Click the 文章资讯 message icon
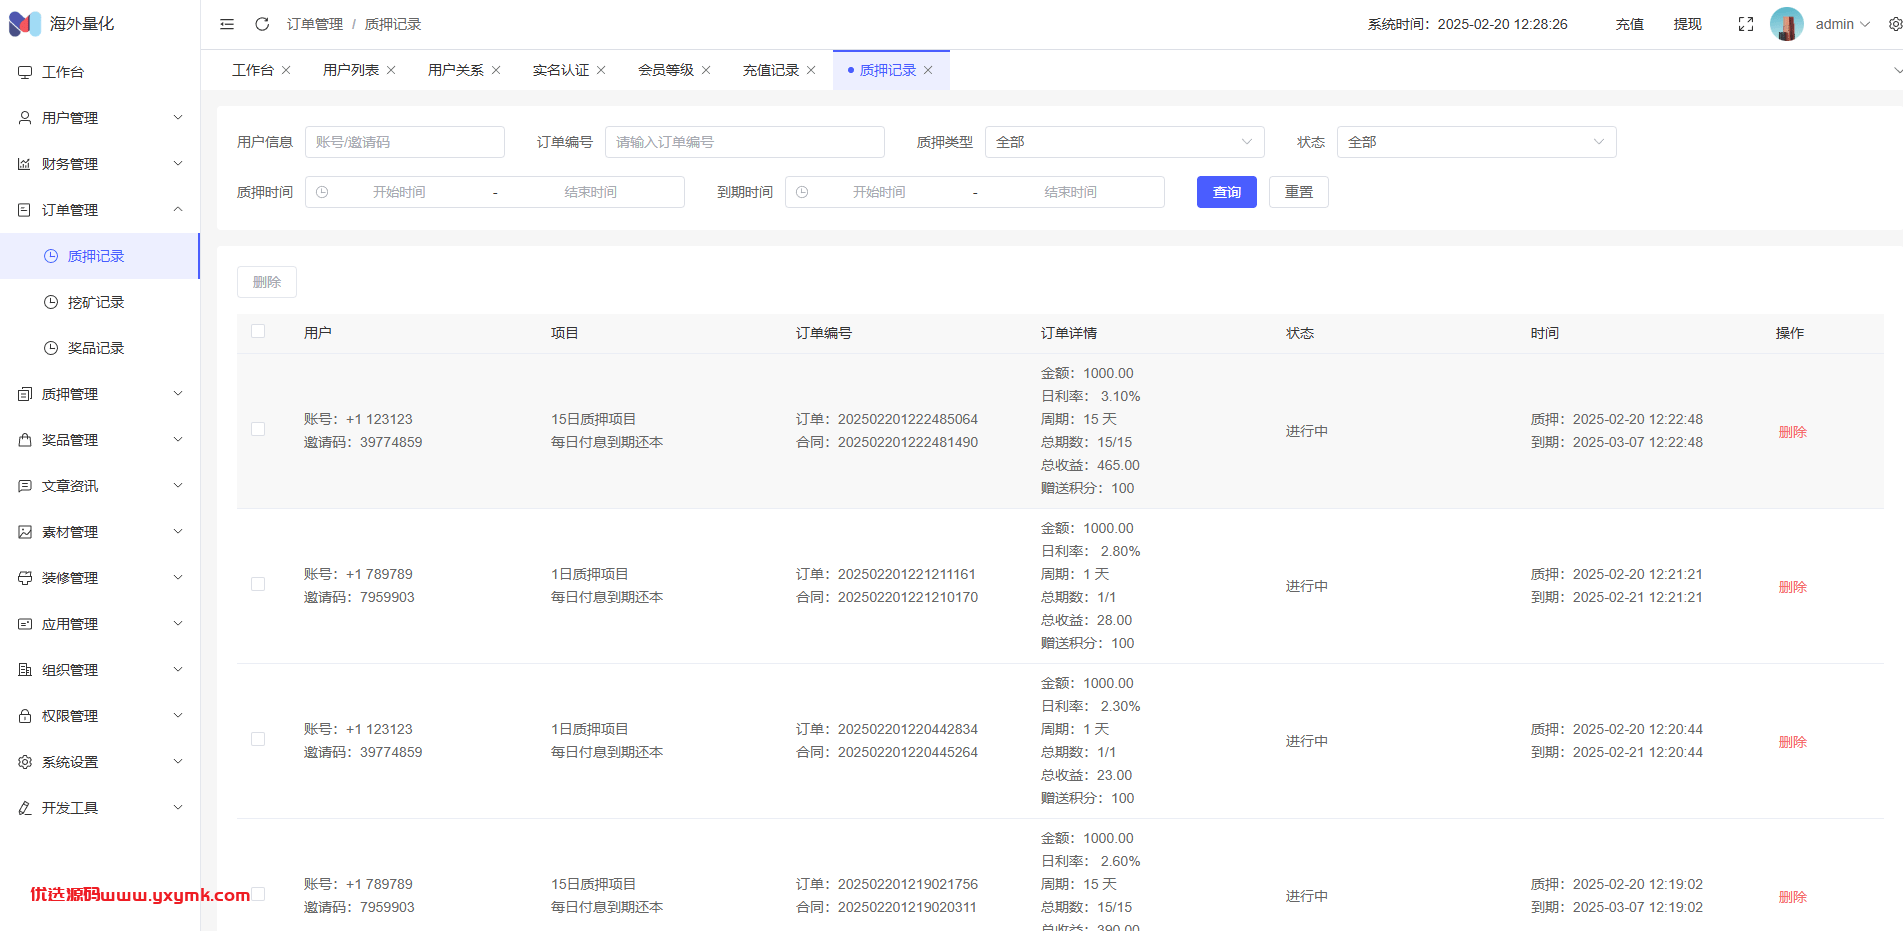 click(25, 486)
